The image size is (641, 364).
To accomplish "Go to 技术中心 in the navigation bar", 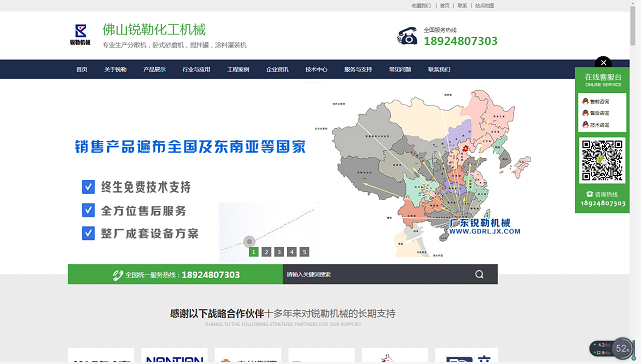I will (x=316, y=70).
